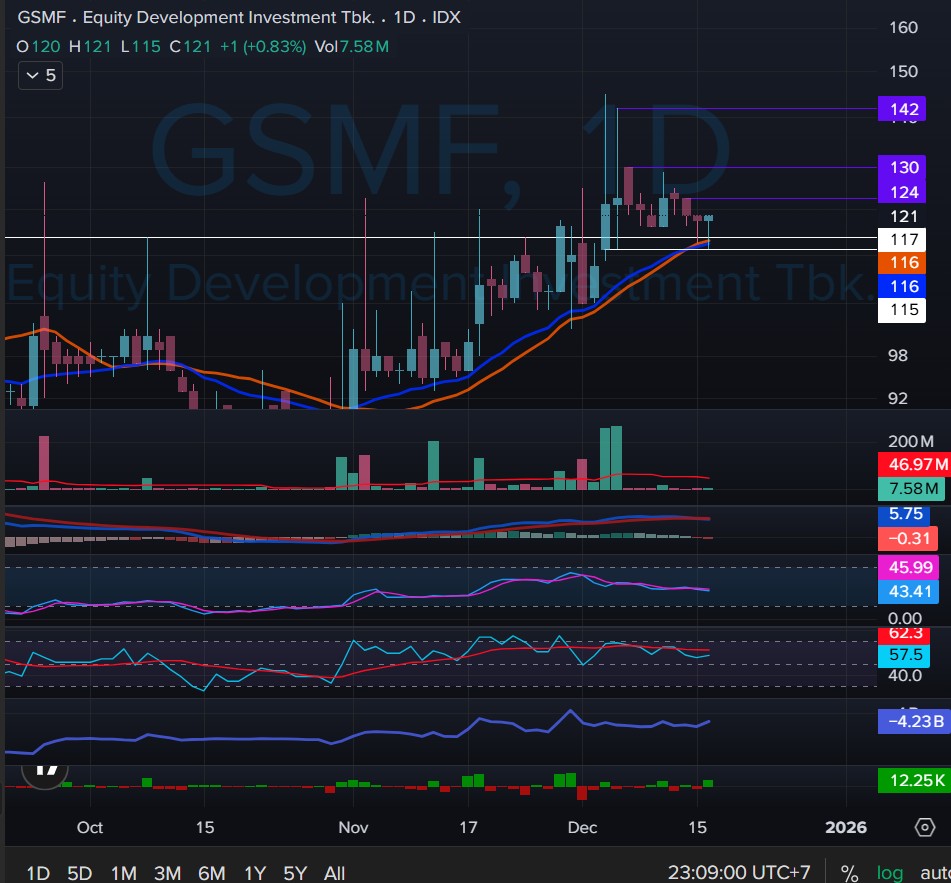Click the Nov time axis label

pos(353,827)
